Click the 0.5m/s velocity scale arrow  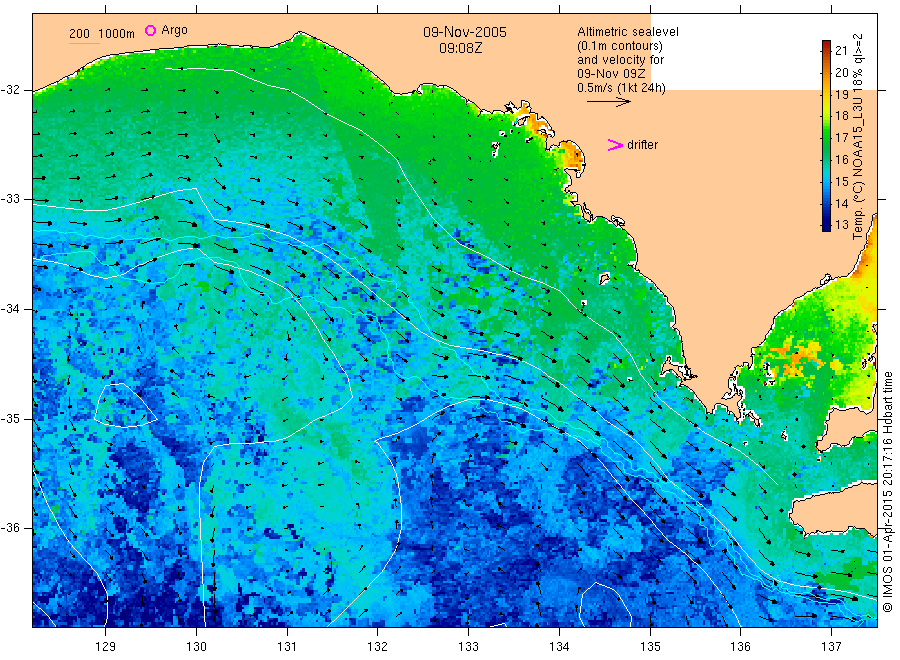coord(608,102)
